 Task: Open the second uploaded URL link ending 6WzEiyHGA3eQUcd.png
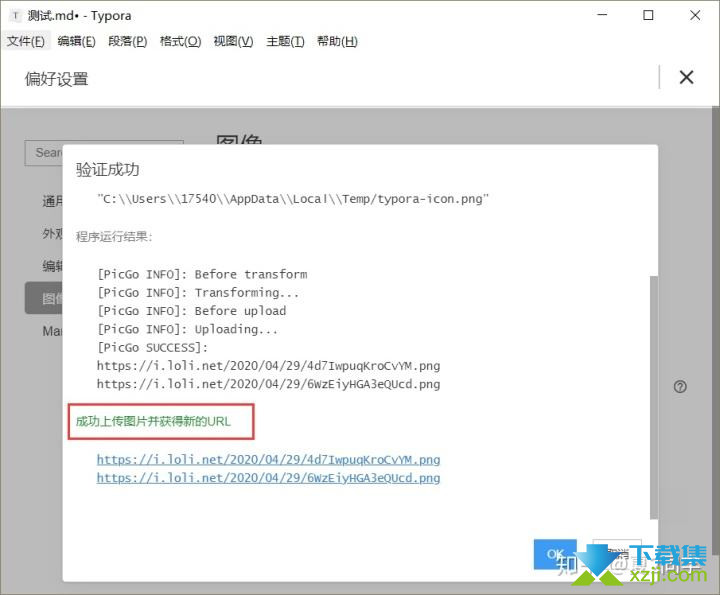[x=268, y=478]
